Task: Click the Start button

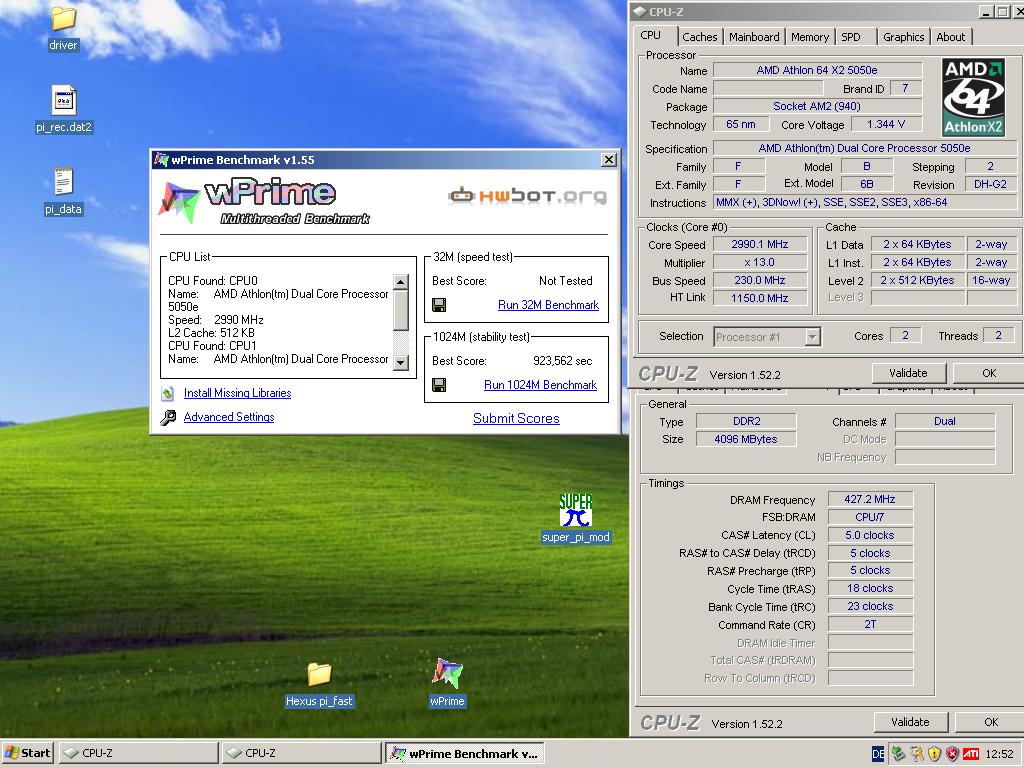Action: coord(28,754)
